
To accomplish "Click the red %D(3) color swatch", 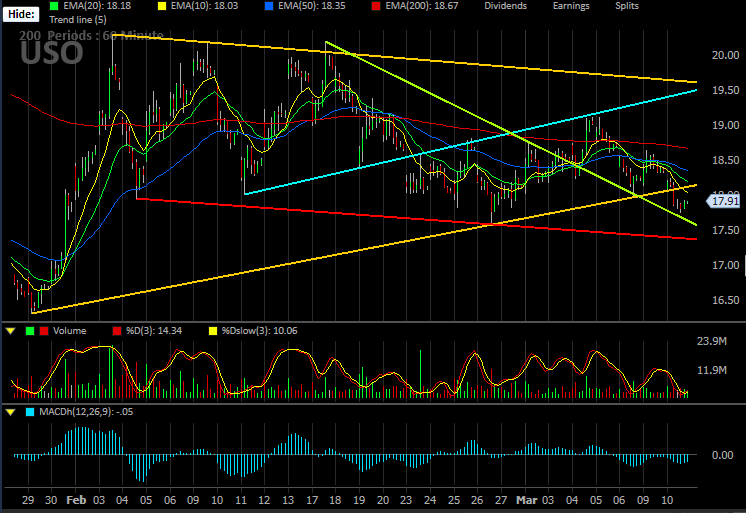I will [x=117, y=331].
